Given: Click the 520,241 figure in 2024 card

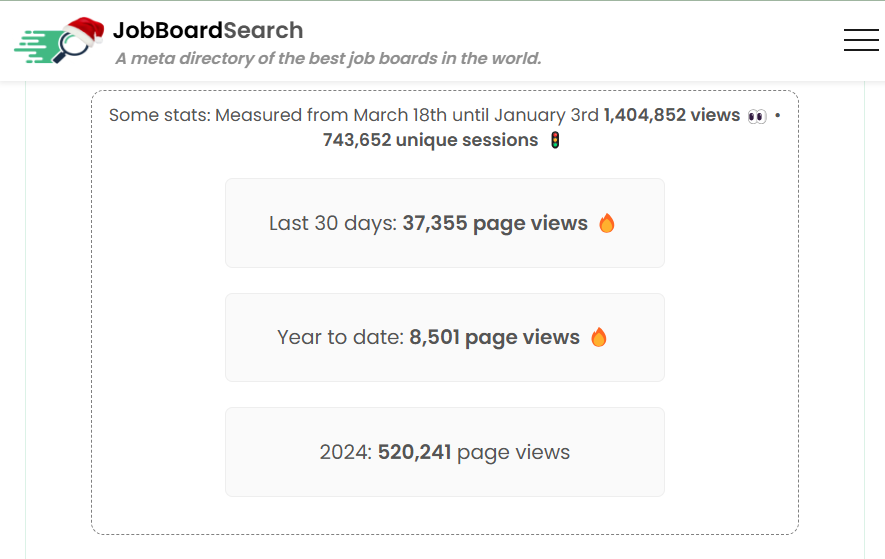Looking at the screenshot, I should click(x=414, y=452).
